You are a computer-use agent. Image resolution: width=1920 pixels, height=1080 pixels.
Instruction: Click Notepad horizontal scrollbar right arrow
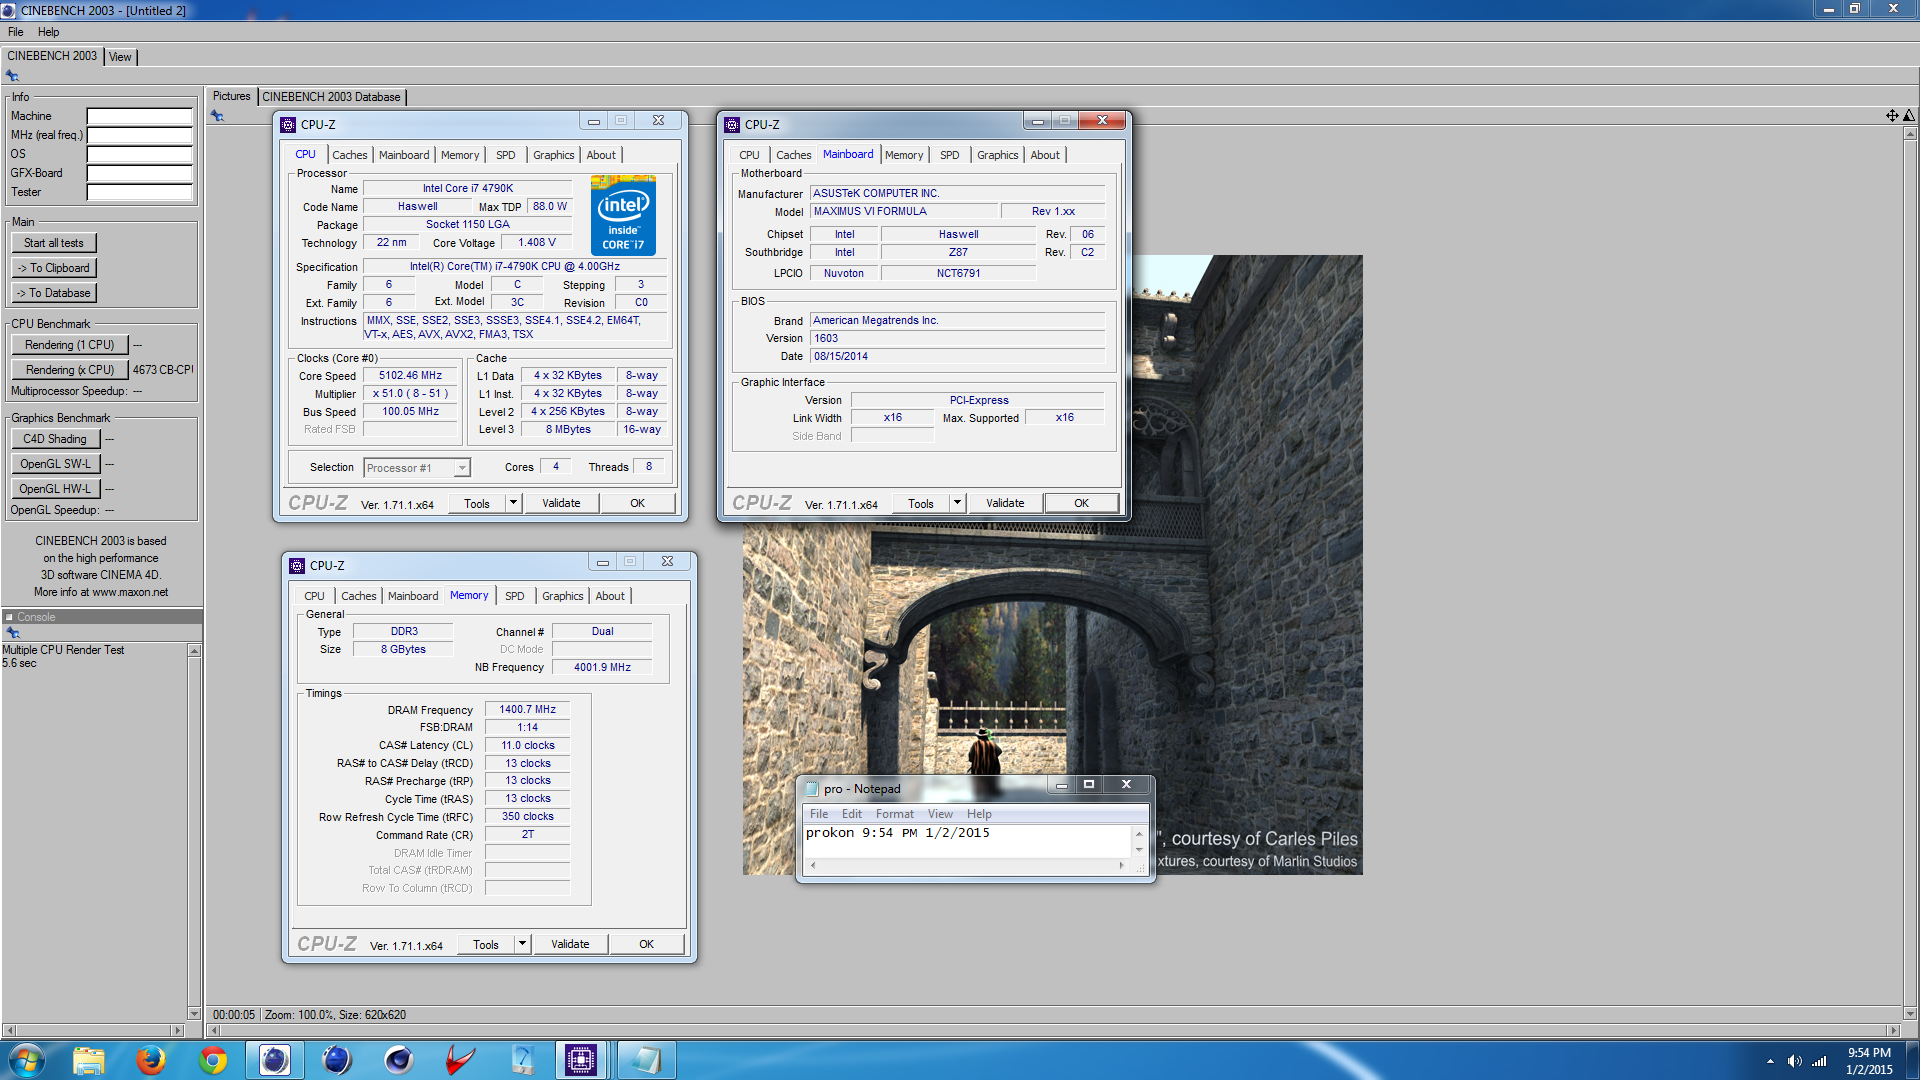[x=1121, y=865]
